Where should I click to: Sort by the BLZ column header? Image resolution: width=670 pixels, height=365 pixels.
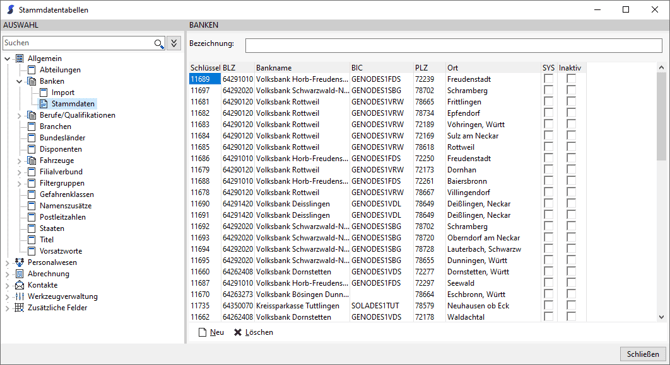238,68
